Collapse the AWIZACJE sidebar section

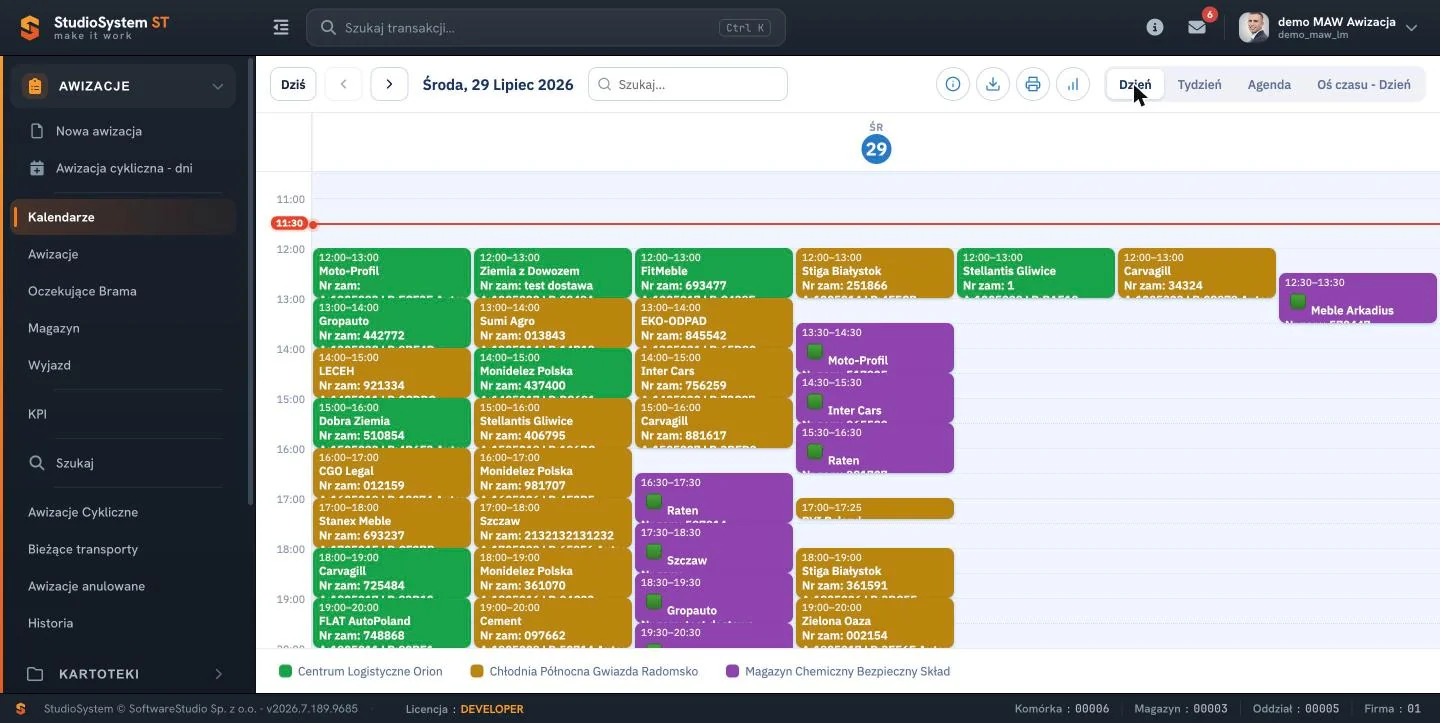click(123, 86)
